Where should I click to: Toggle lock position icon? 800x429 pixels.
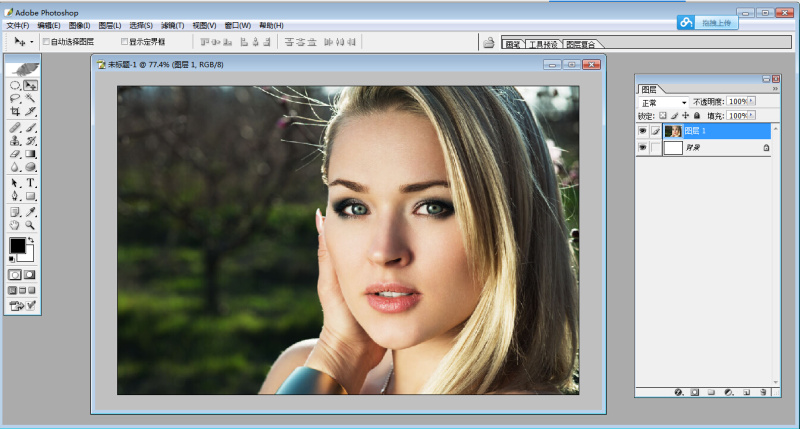pyautogui.click(x=685, y=116)
